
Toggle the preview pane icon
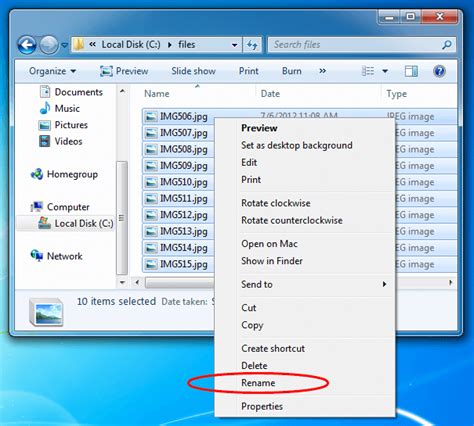tap(411, 71)
